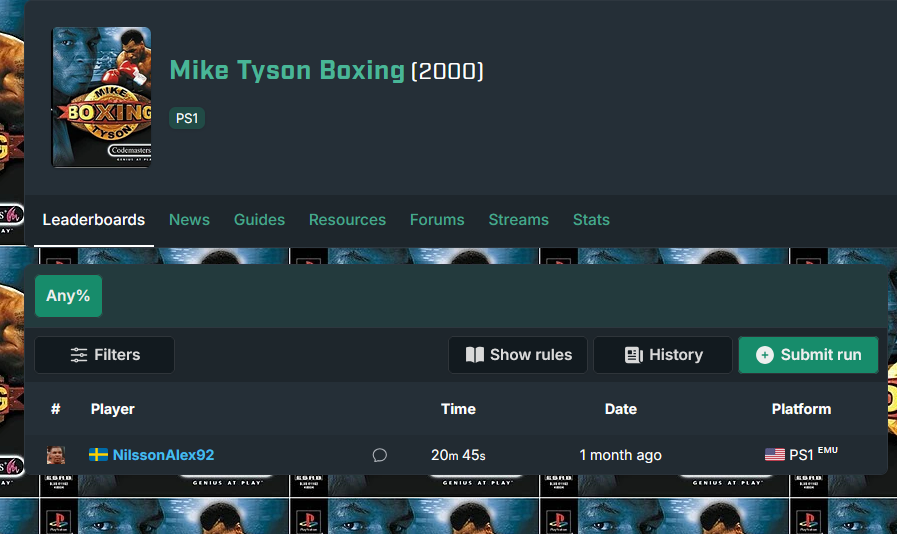
Task: Open the News tab
Action: click(x=189, y=220)
